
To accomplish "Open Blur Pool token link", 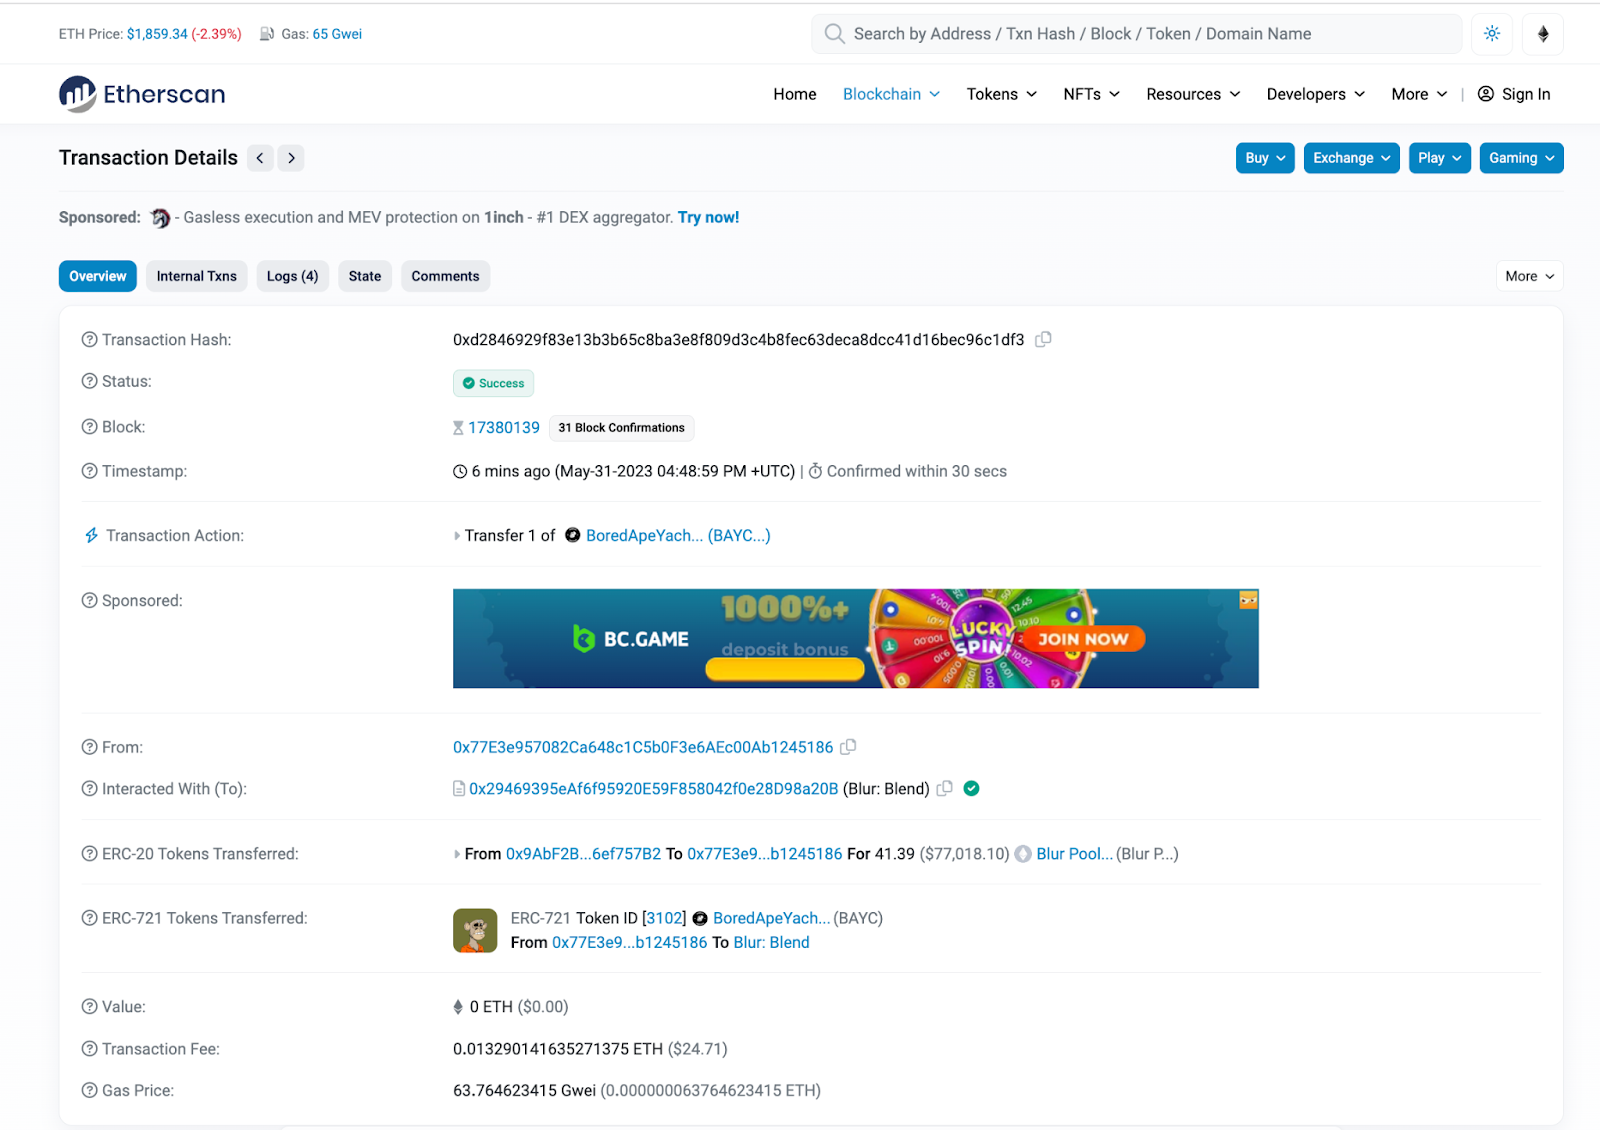I will pos(1074,854).
